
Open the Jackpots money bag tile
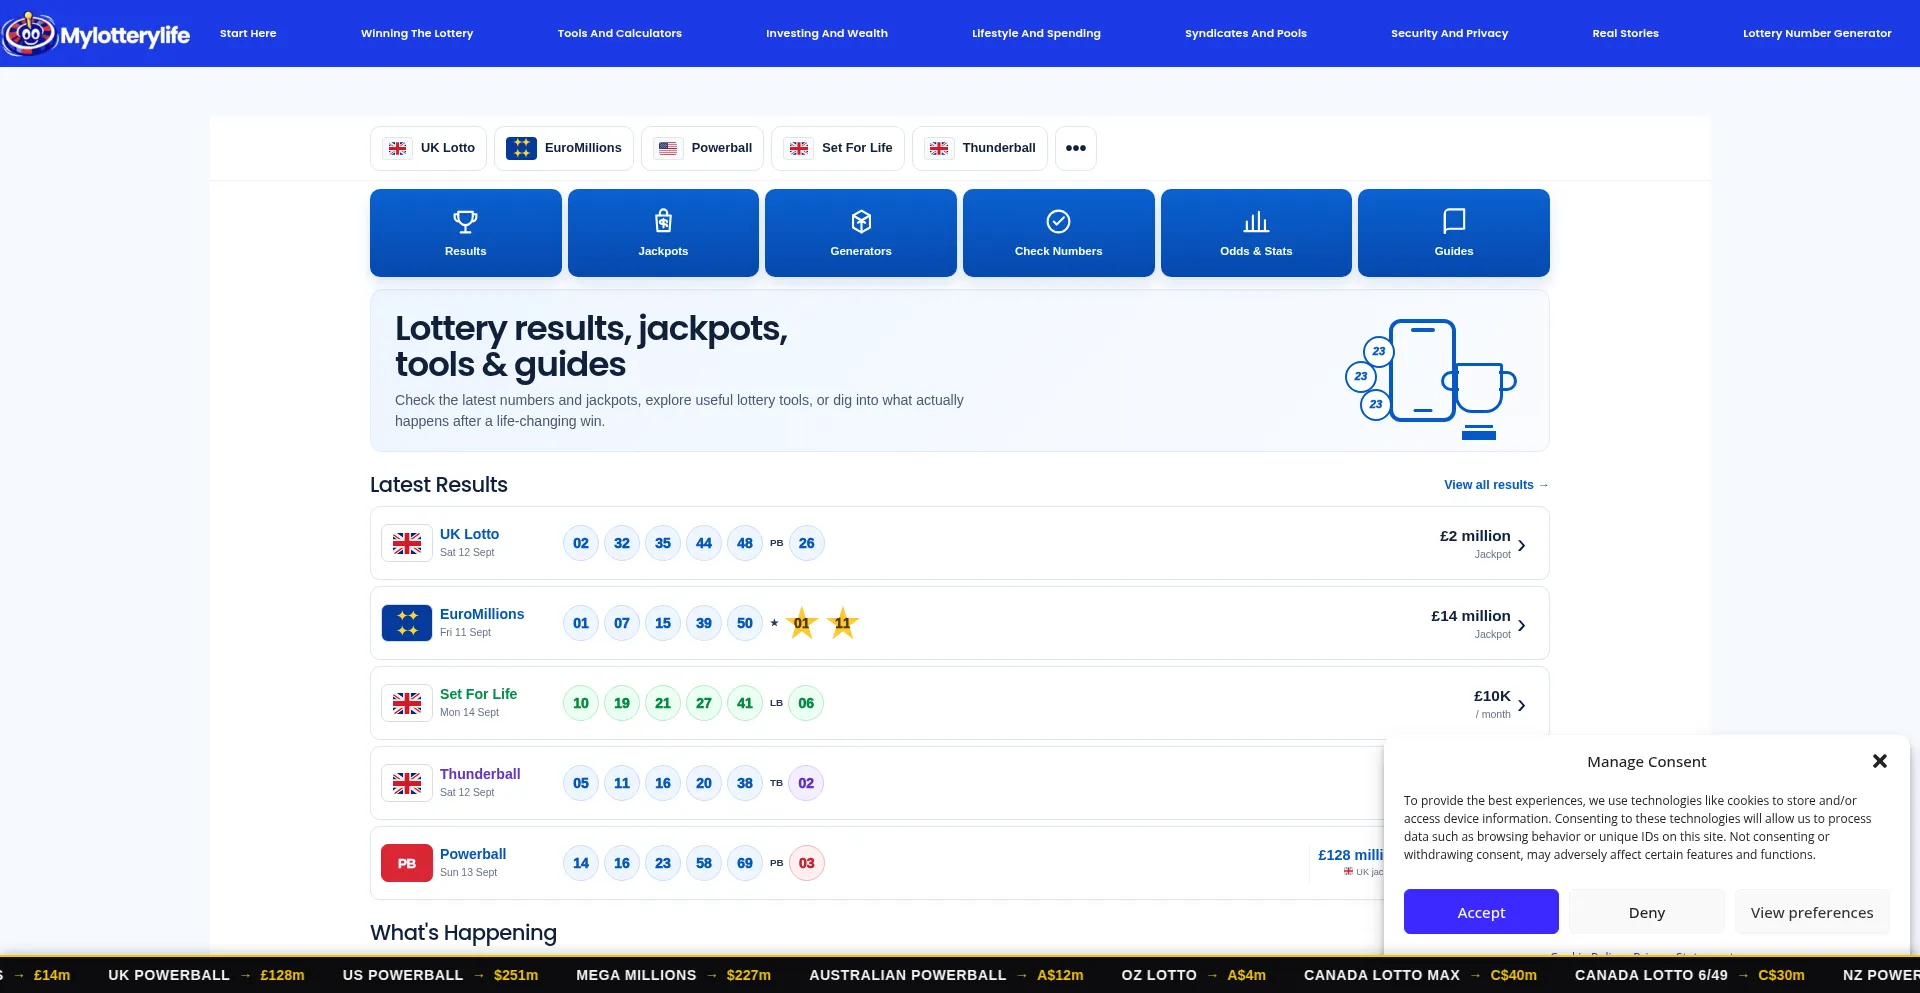(663, 233)
